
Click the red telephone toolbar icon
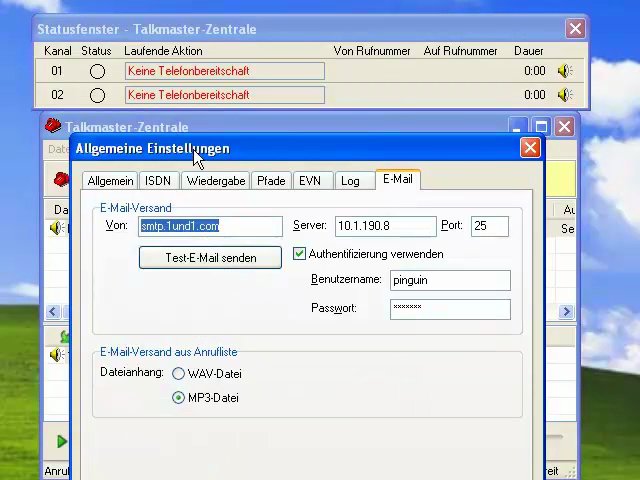click(61, 180)
